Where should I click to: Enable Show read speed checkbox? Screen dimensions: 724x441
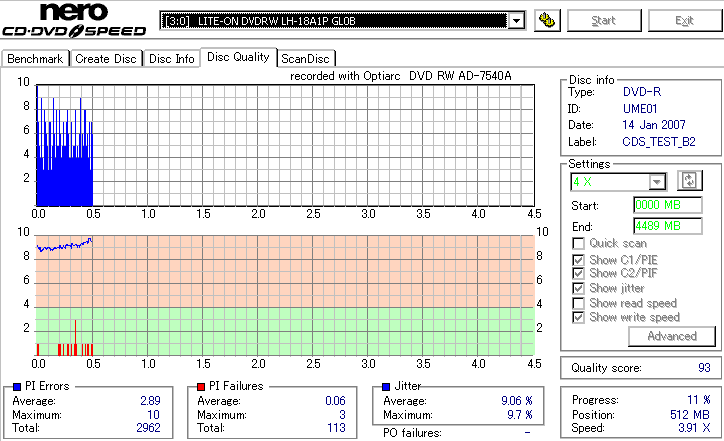[578, 303]
